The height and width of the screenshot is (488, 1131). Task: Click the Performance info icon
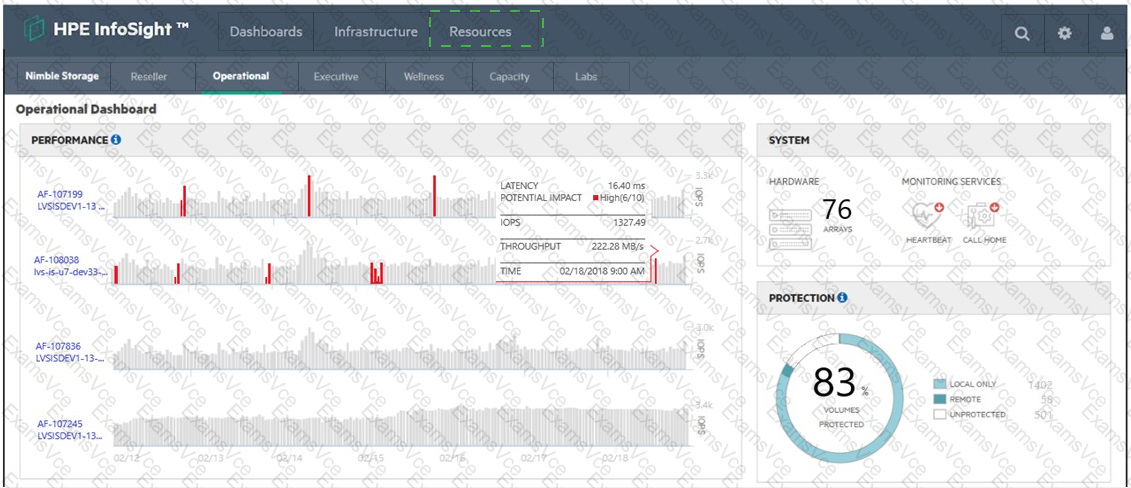coord(116,140)
